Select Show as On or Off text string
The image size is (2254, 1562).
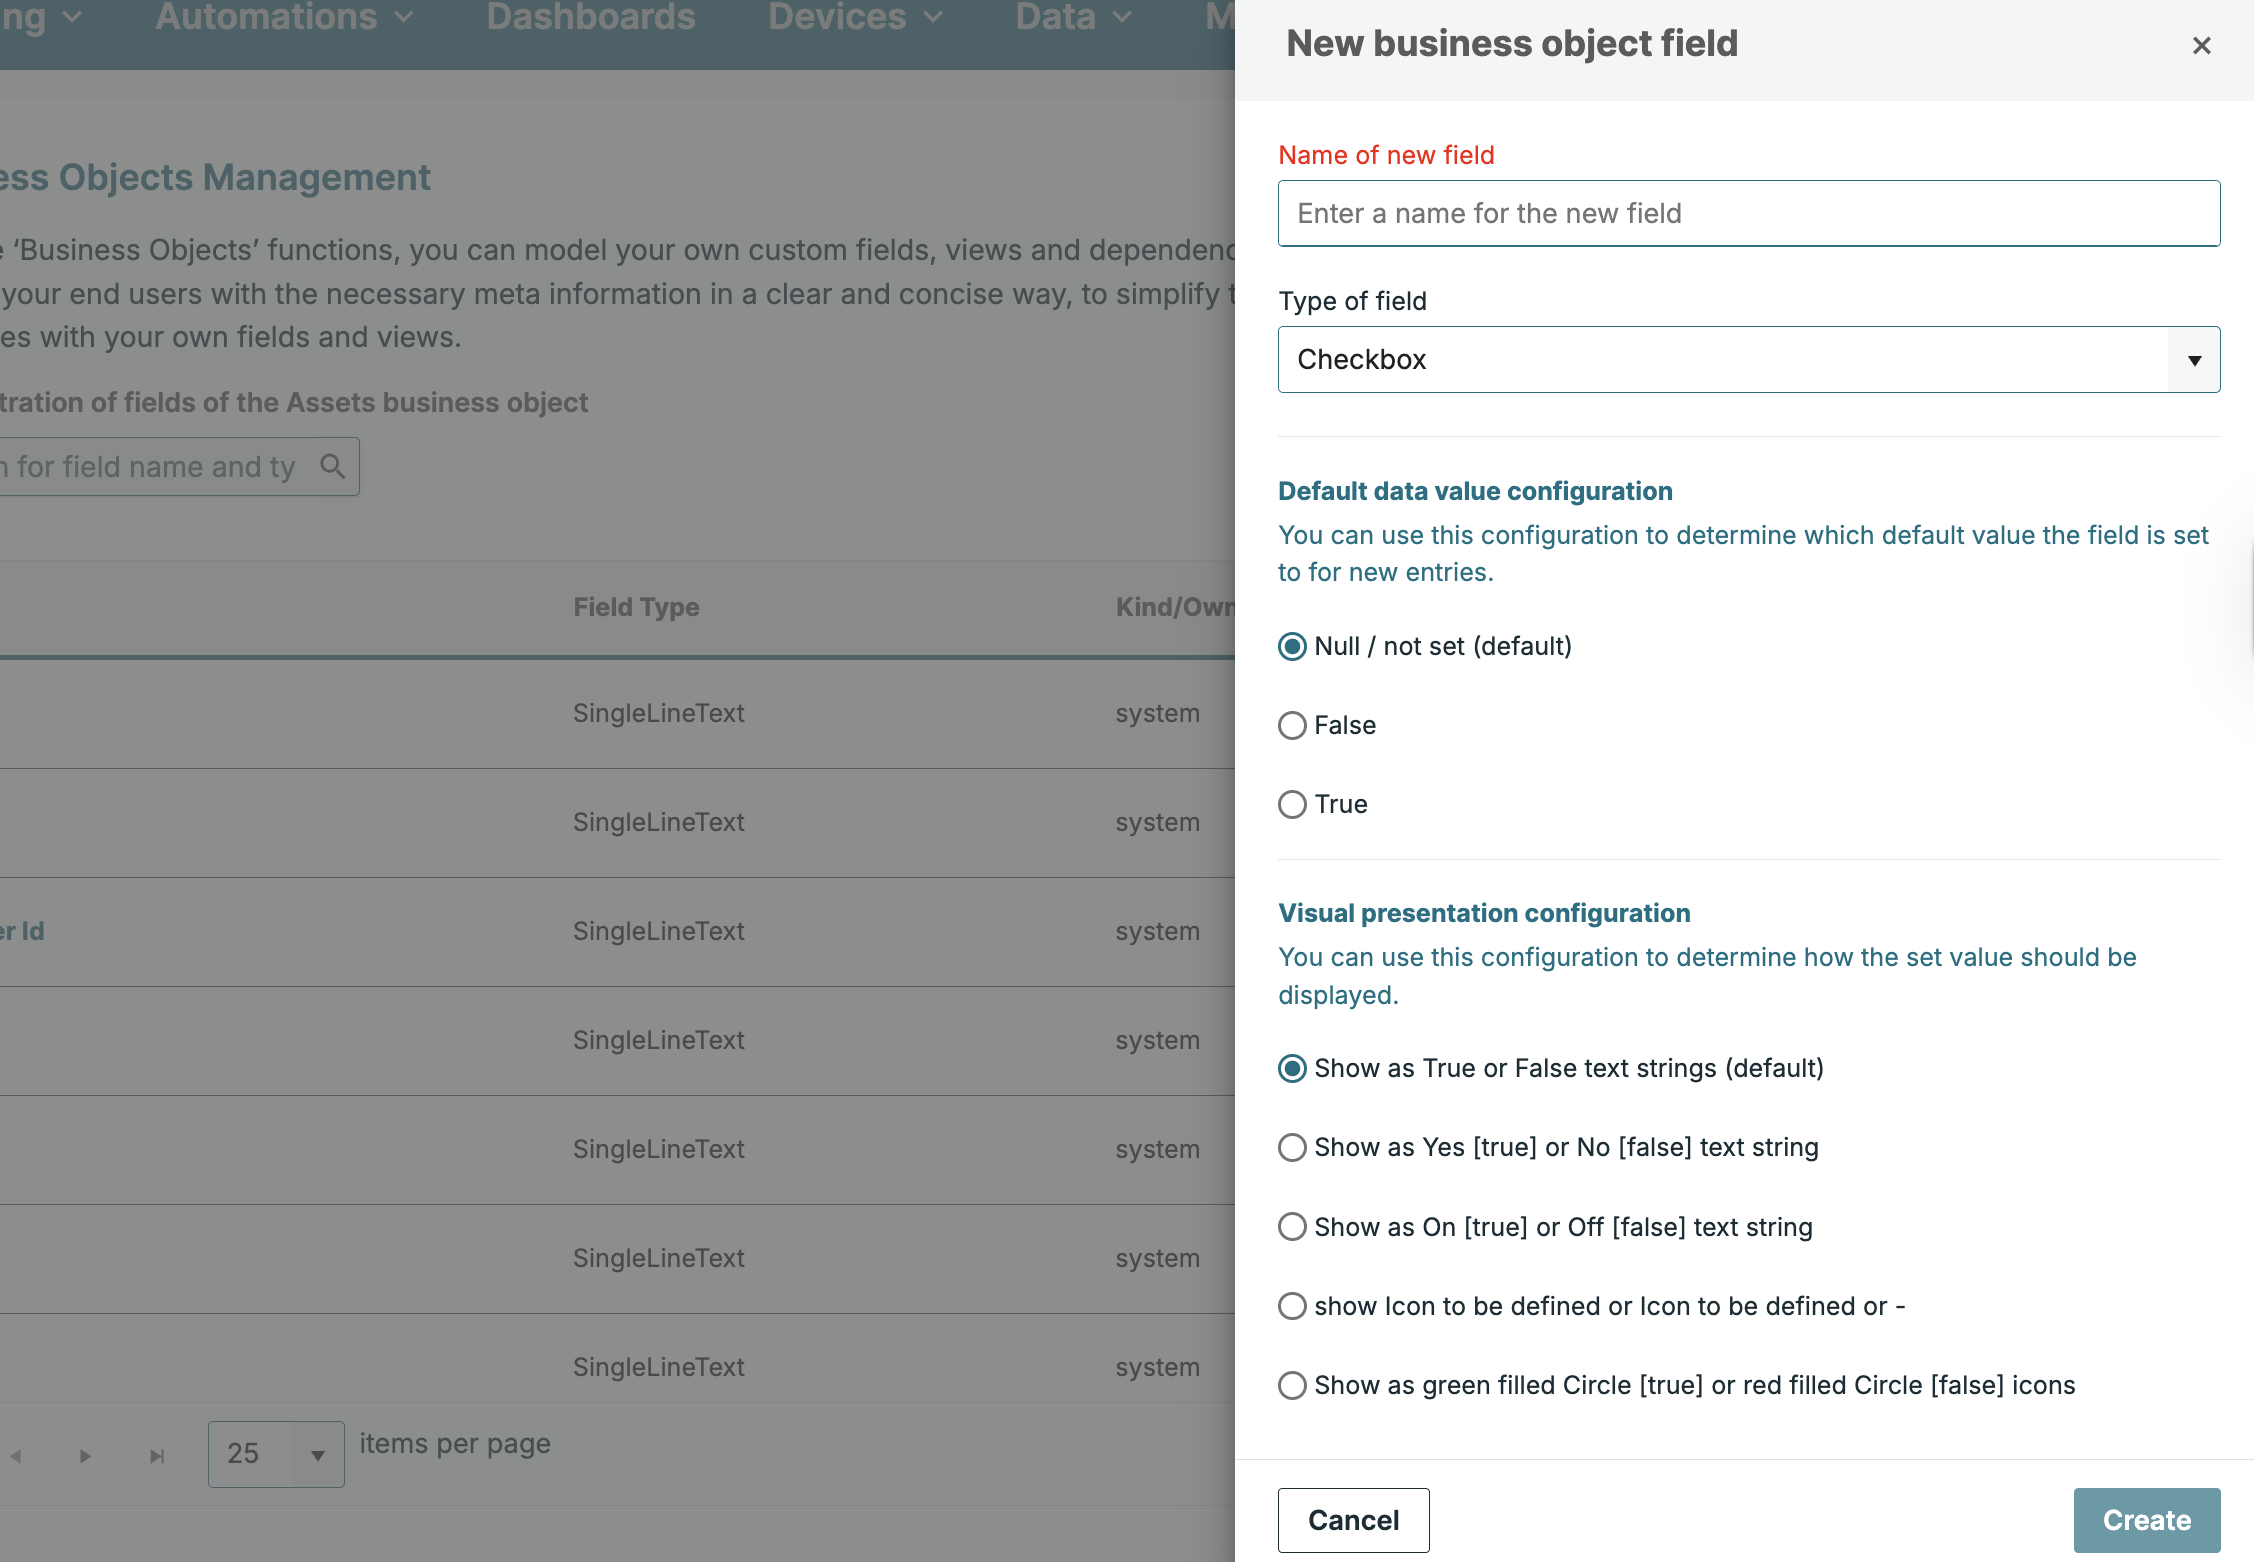click(x=1292, y=1227)
